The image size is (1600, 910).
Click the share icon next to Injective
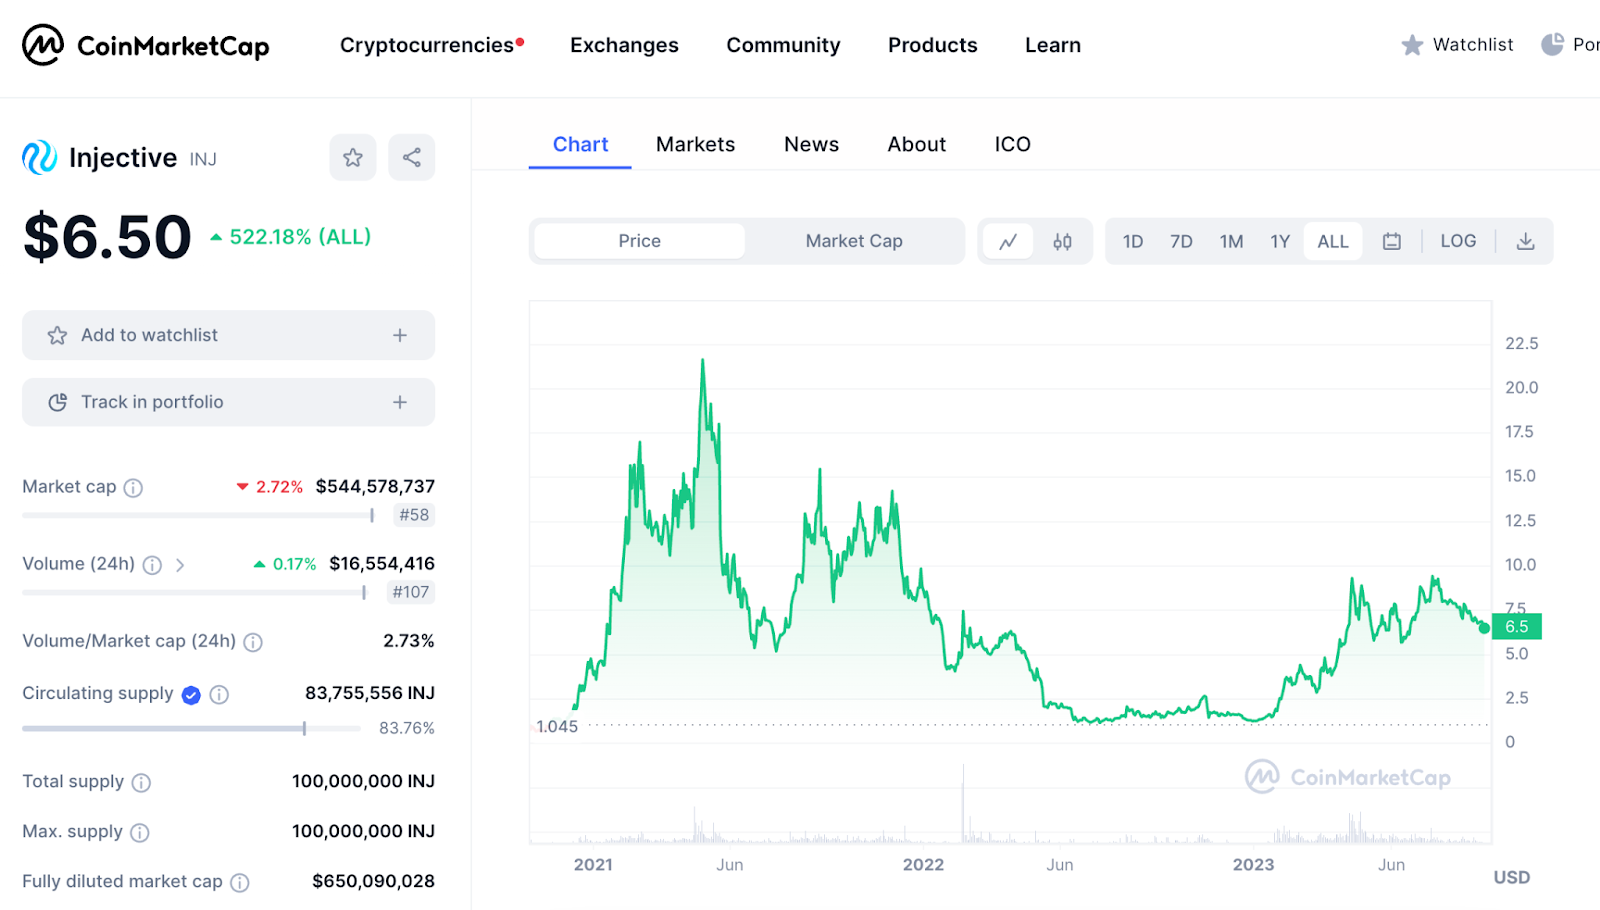tap(411, 158)
